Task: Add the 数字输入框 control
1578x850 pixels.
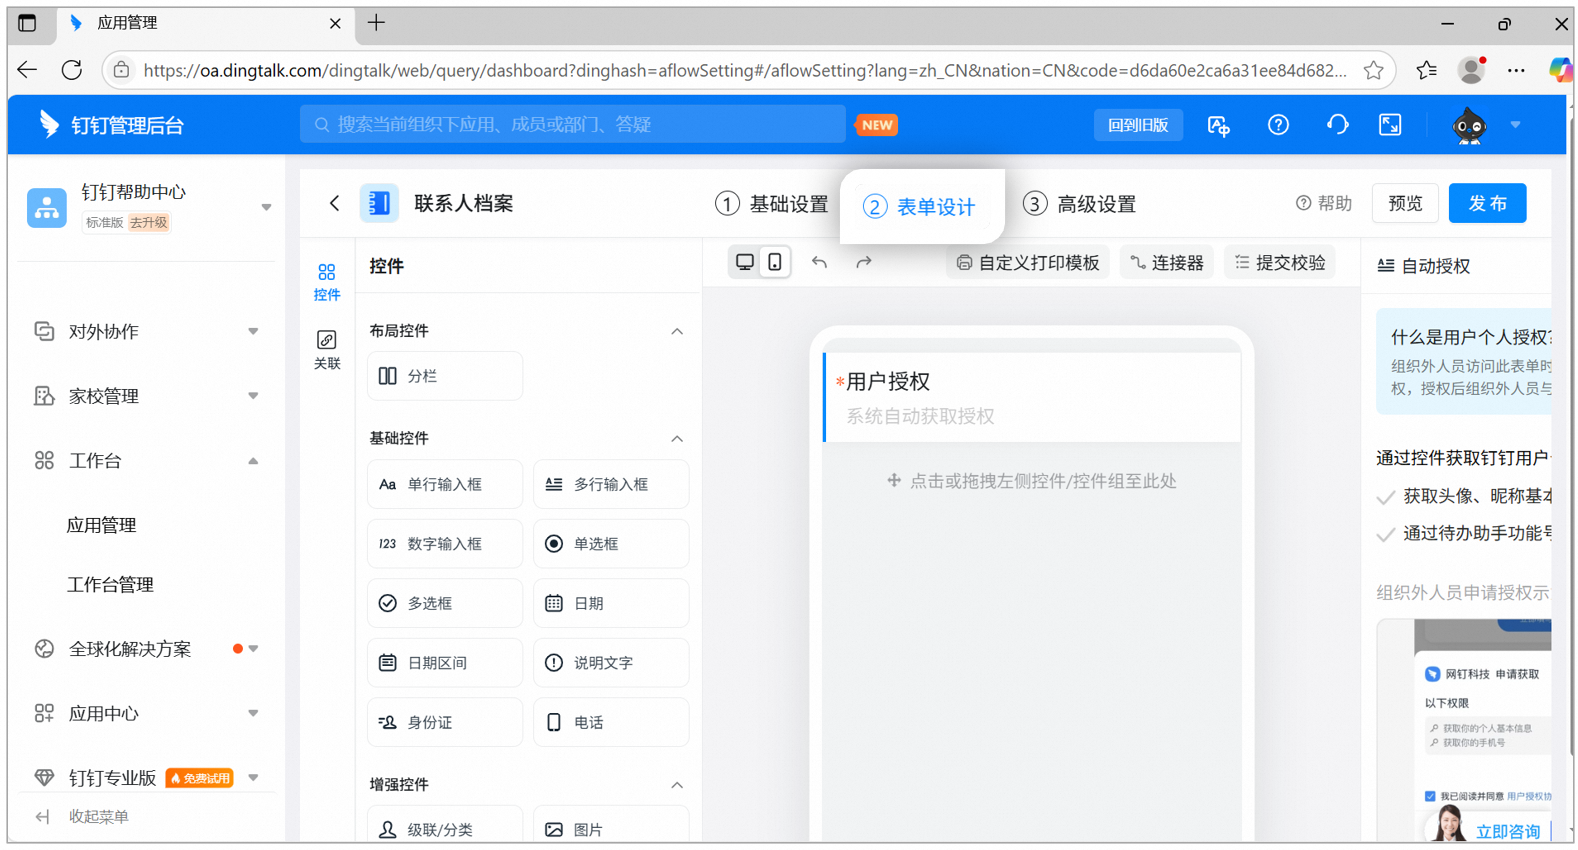Action: [x=445, y=544]
